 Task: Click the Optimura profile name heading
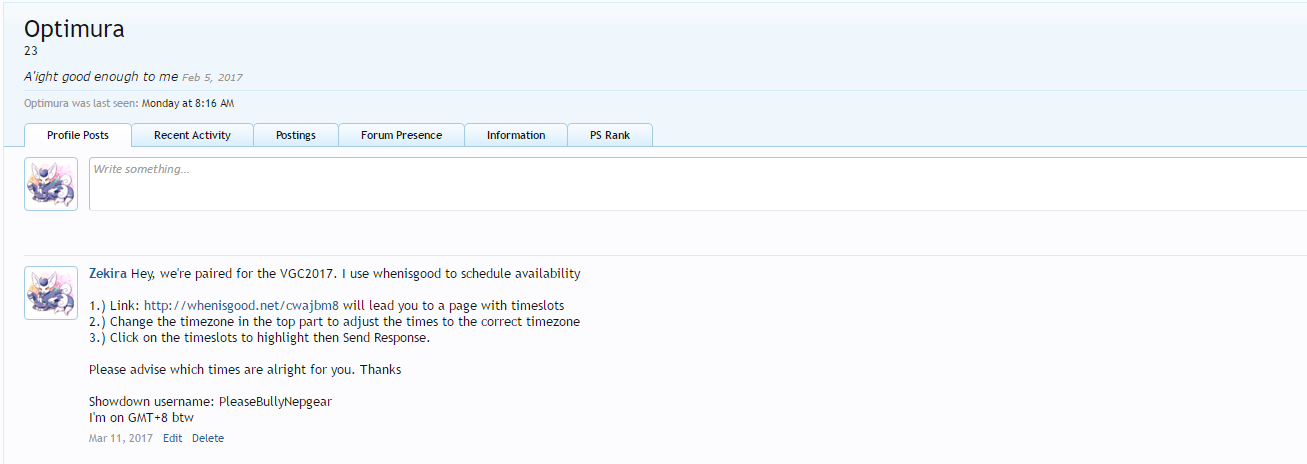pyautogui.click(x=74, y=29)
